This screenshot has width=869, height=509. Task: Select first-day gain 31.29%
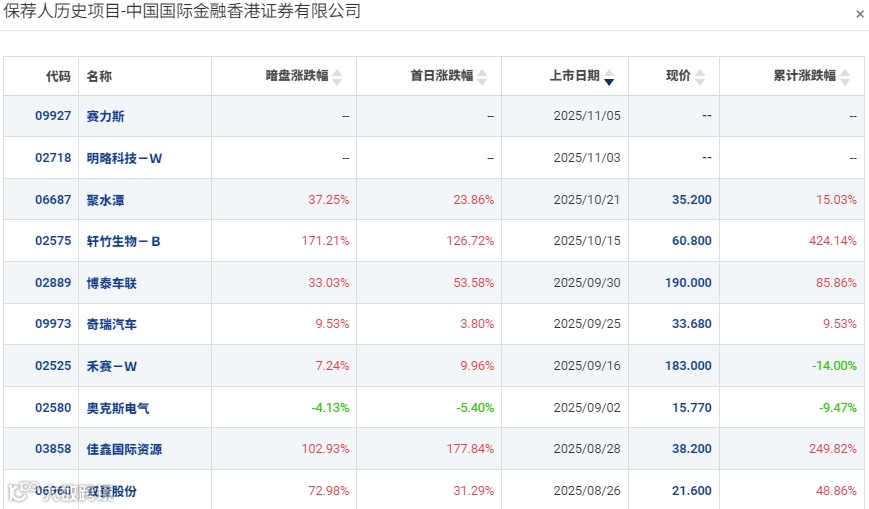click(473, 491)
